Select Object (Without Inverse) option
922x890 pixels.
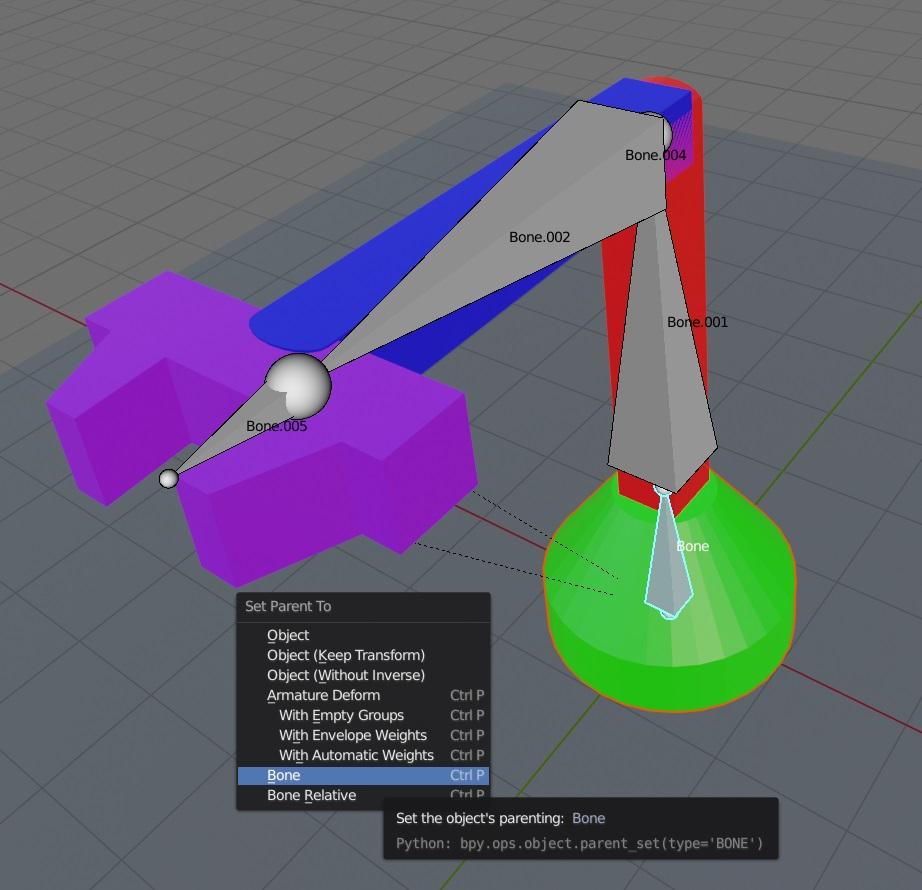(x=363, y=675)
